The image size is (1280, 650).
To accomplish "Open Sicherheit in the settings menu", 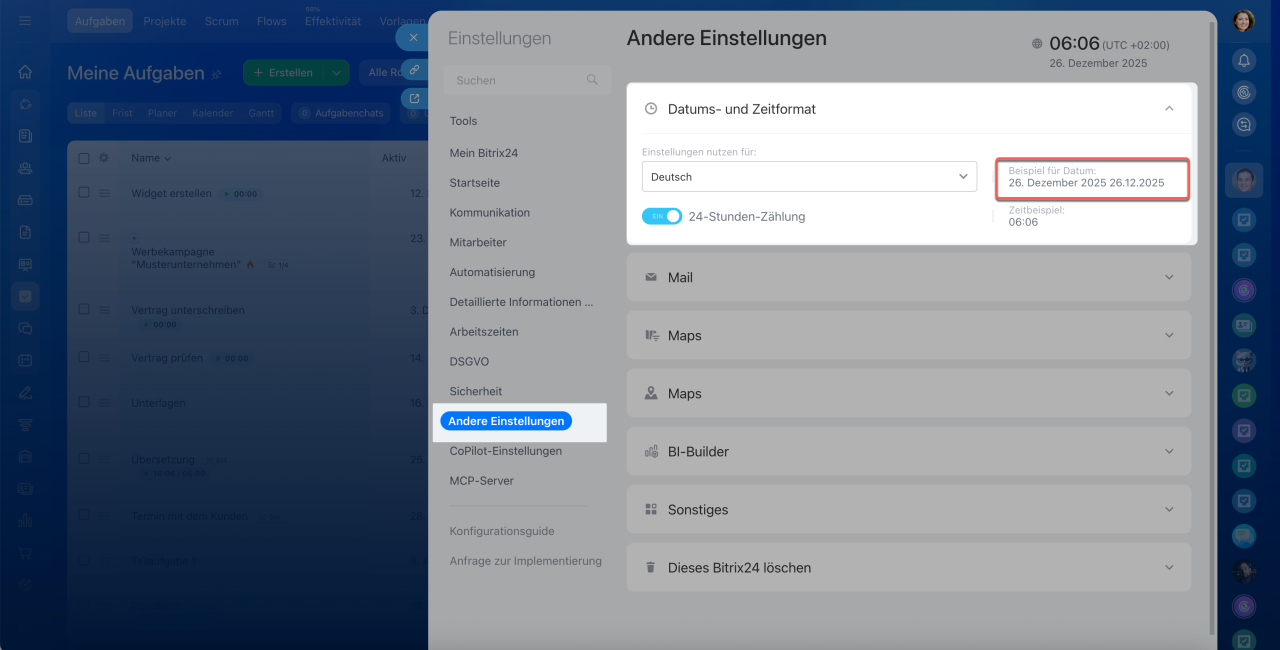I will click(476, 391).
